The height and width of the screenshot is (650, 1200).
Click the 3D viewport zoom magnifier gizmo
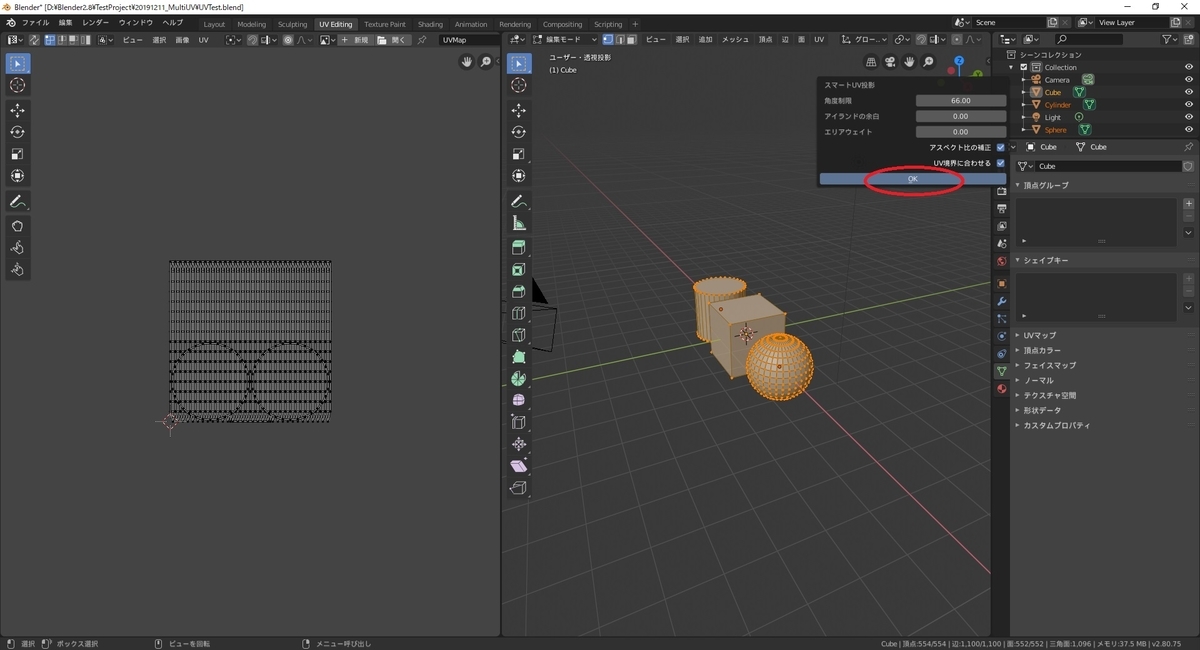[929, 62]
